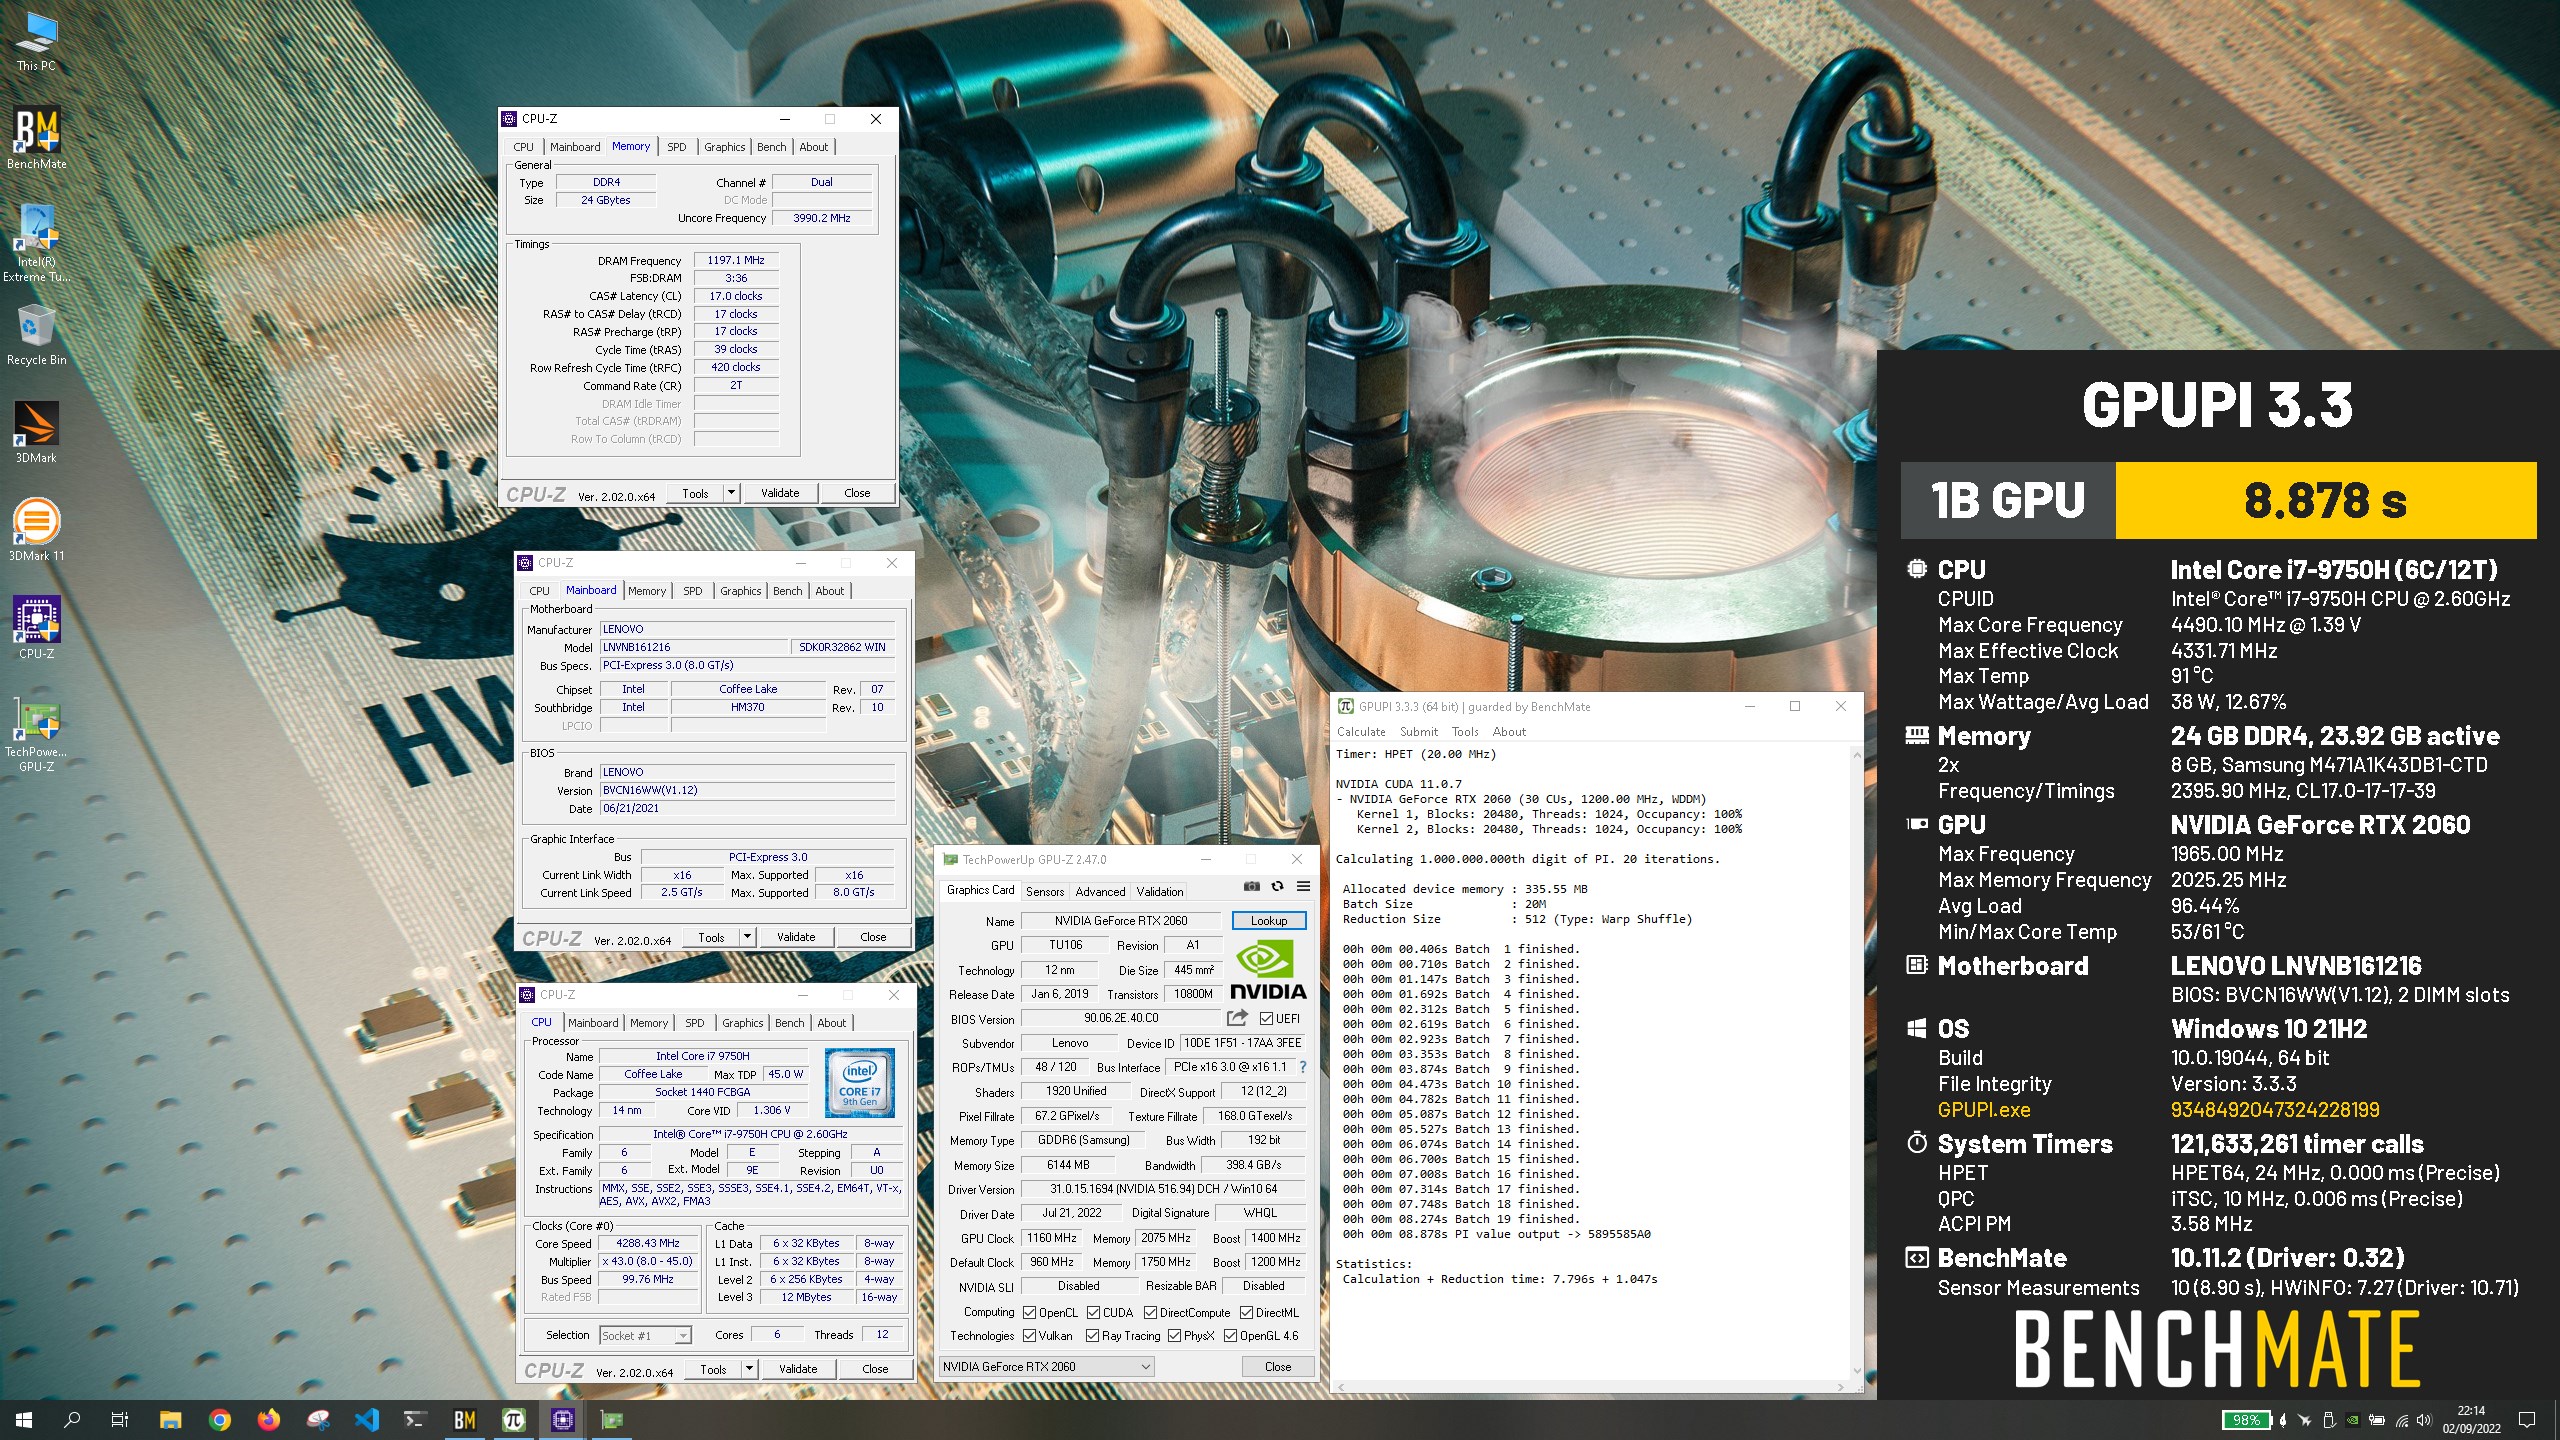The image size is (2560, 1440).
Task: Click battery 98% indicator in tray
Action: (2245, 1419)
